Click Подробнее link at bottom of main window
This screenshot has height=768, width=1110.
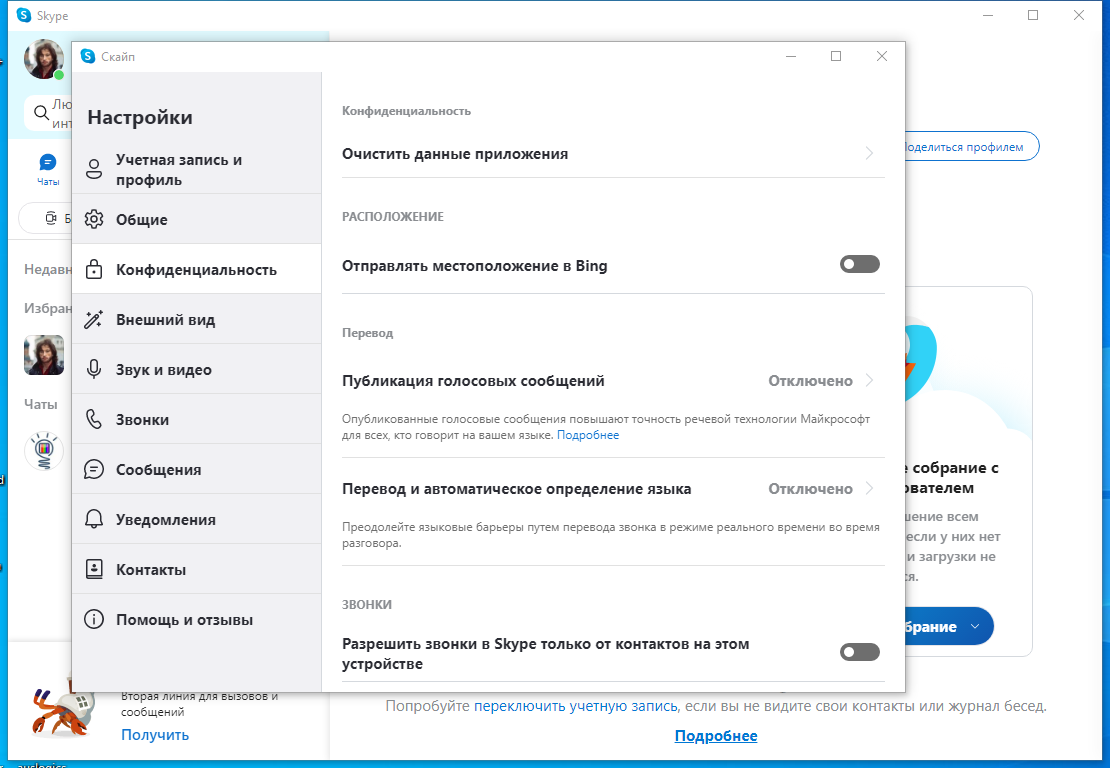pyautogui.click(x=716, y=735)
